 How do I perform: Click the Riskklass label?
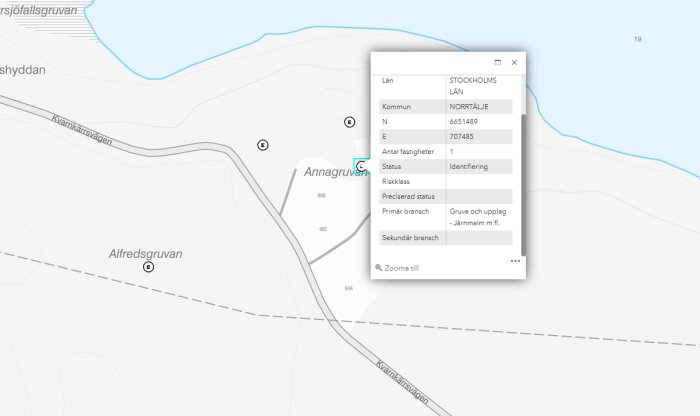[x=396, y=182]
